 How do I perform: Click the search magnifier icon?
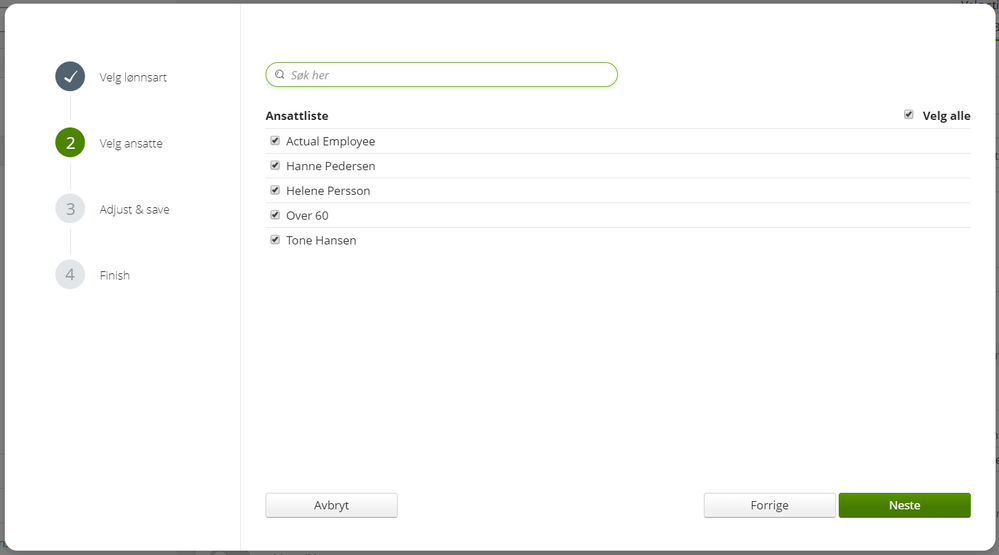(x=280, y=75)
